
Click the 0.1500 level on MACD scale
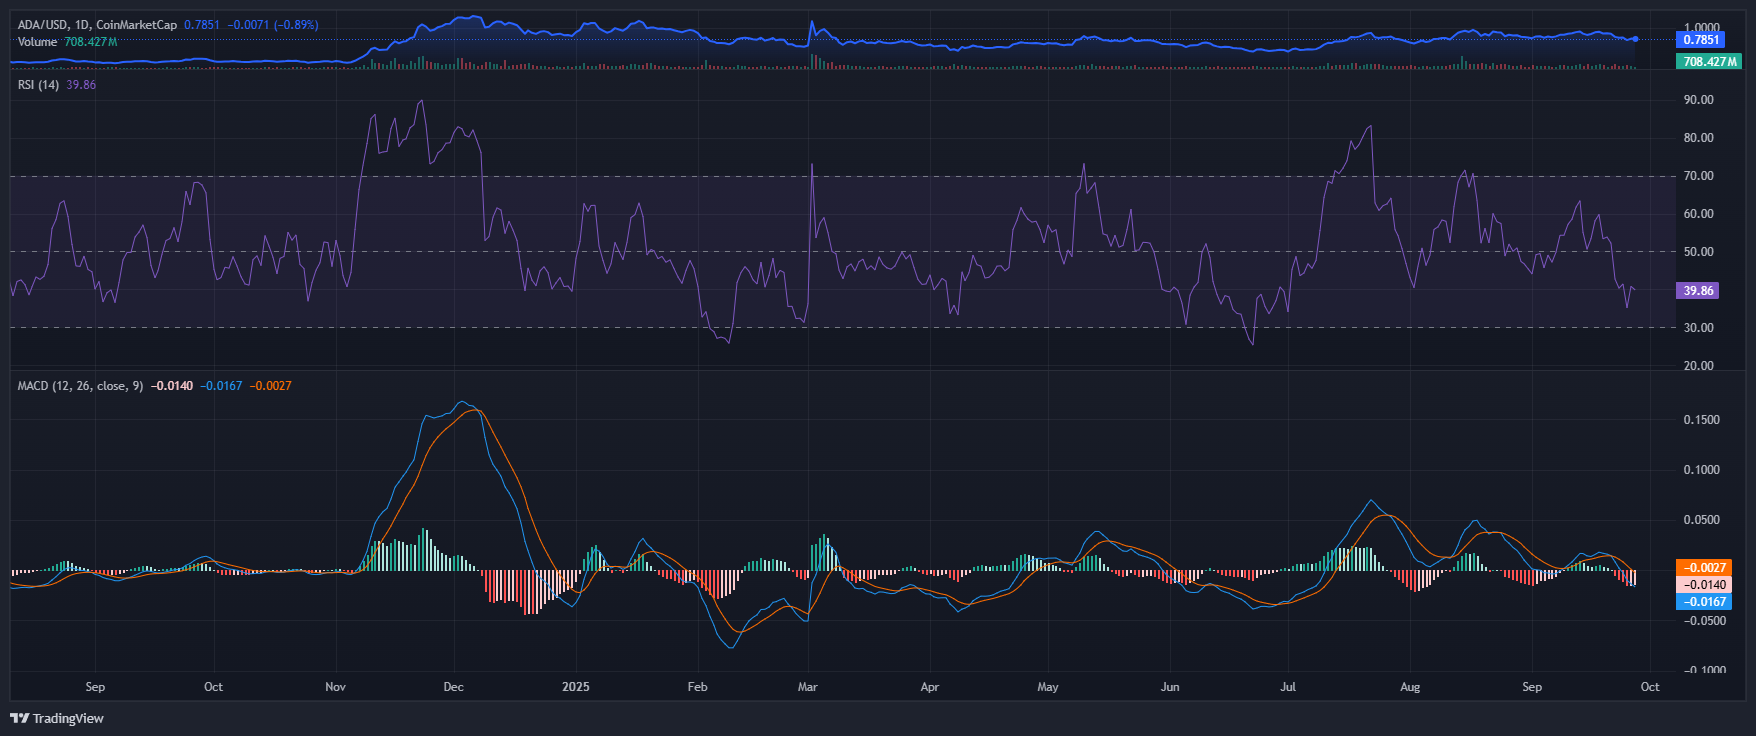1701,420
